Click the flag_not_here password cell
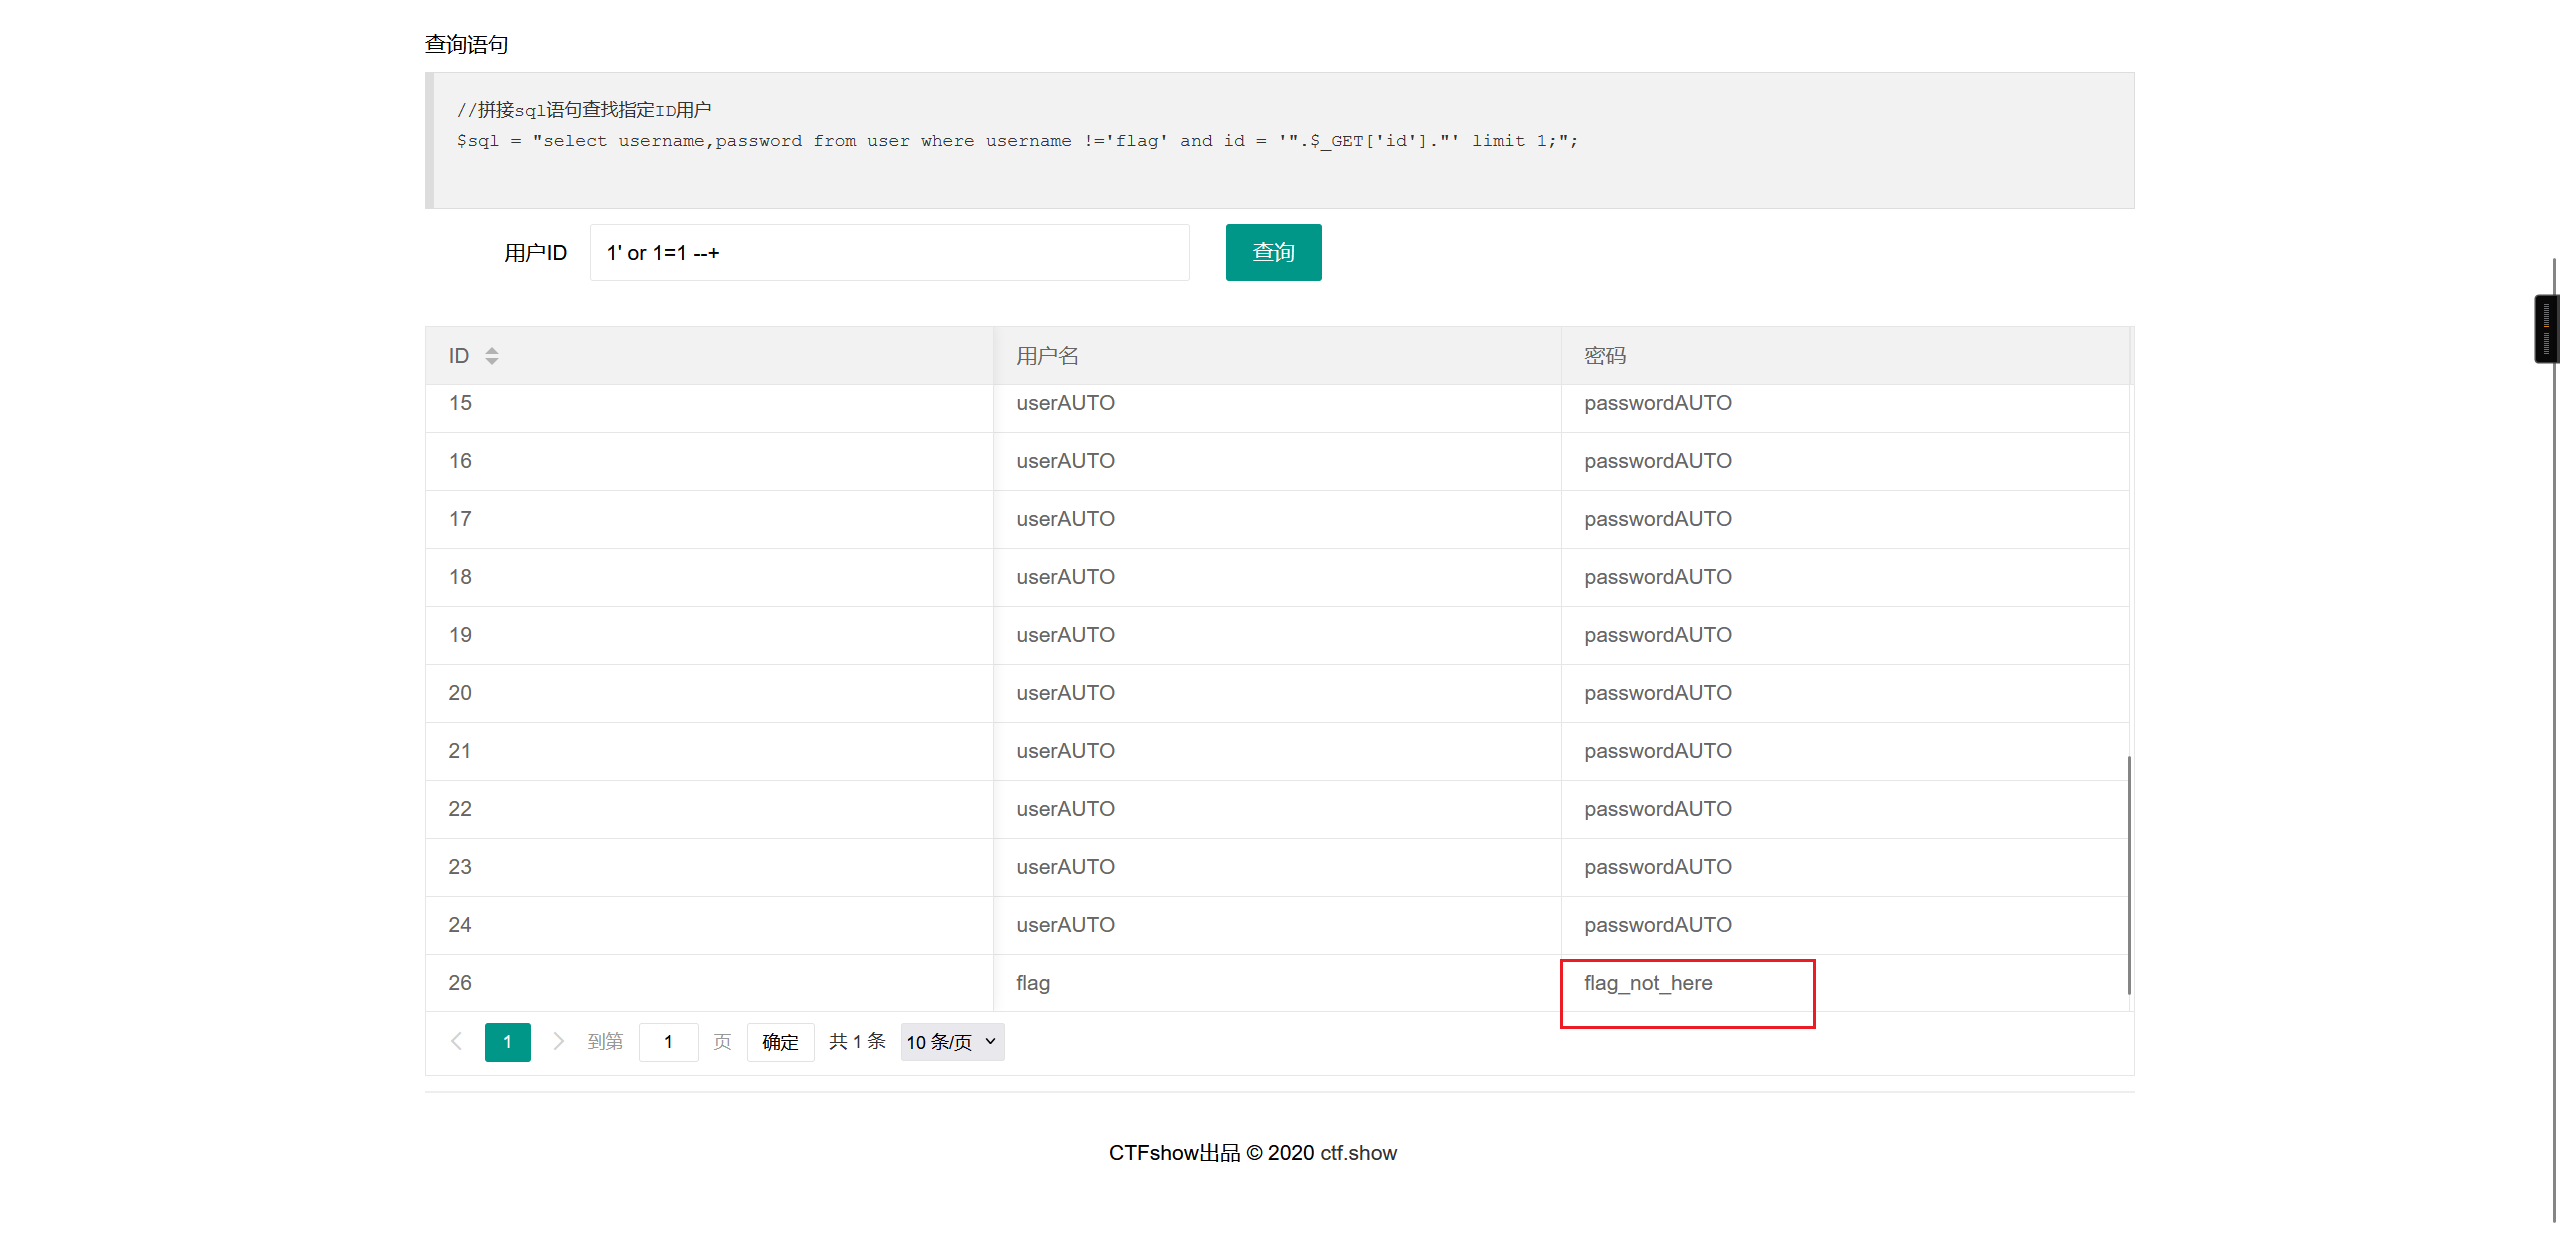Screen dimensions: 2560x1241 point(1647,983)
